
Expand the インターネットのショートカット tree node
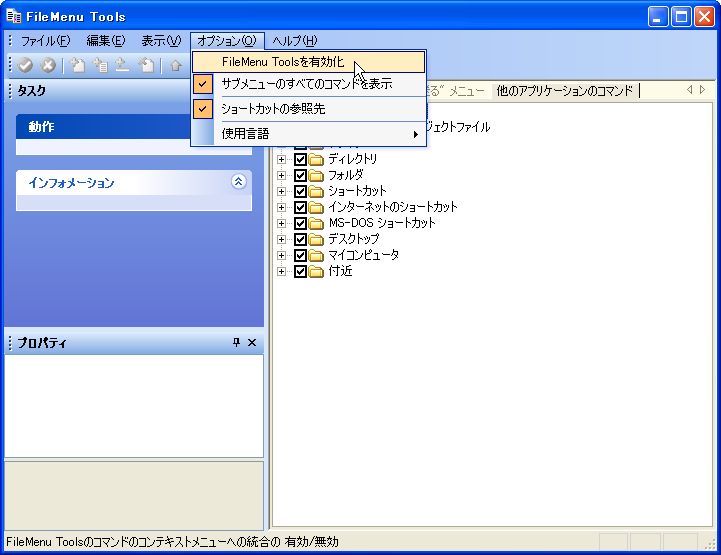point(281,207)
